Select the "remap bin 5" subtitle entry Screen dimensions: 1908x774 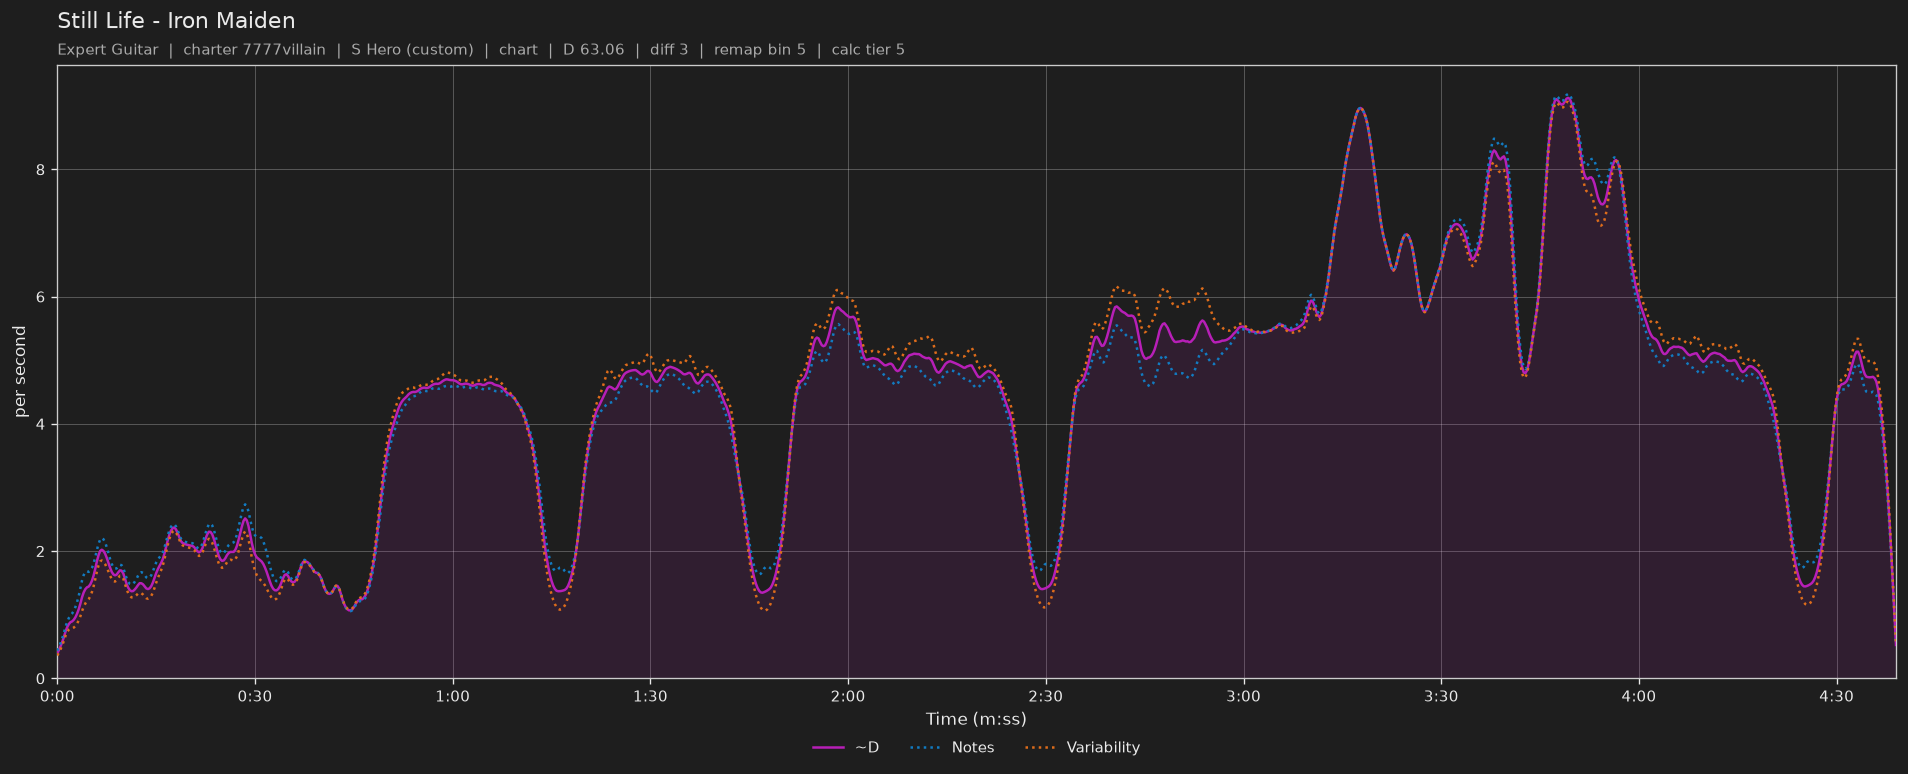coord(760,50)
